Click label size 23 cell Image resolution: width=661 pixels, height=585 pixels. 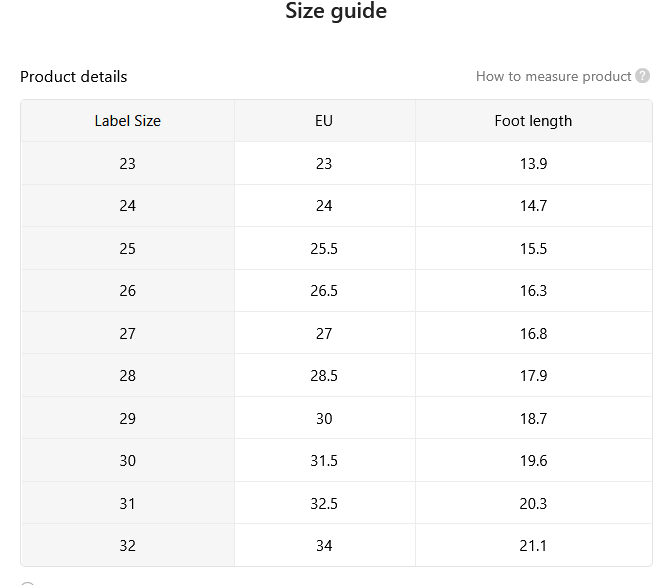pyautogui.click(x=128, y=164)
